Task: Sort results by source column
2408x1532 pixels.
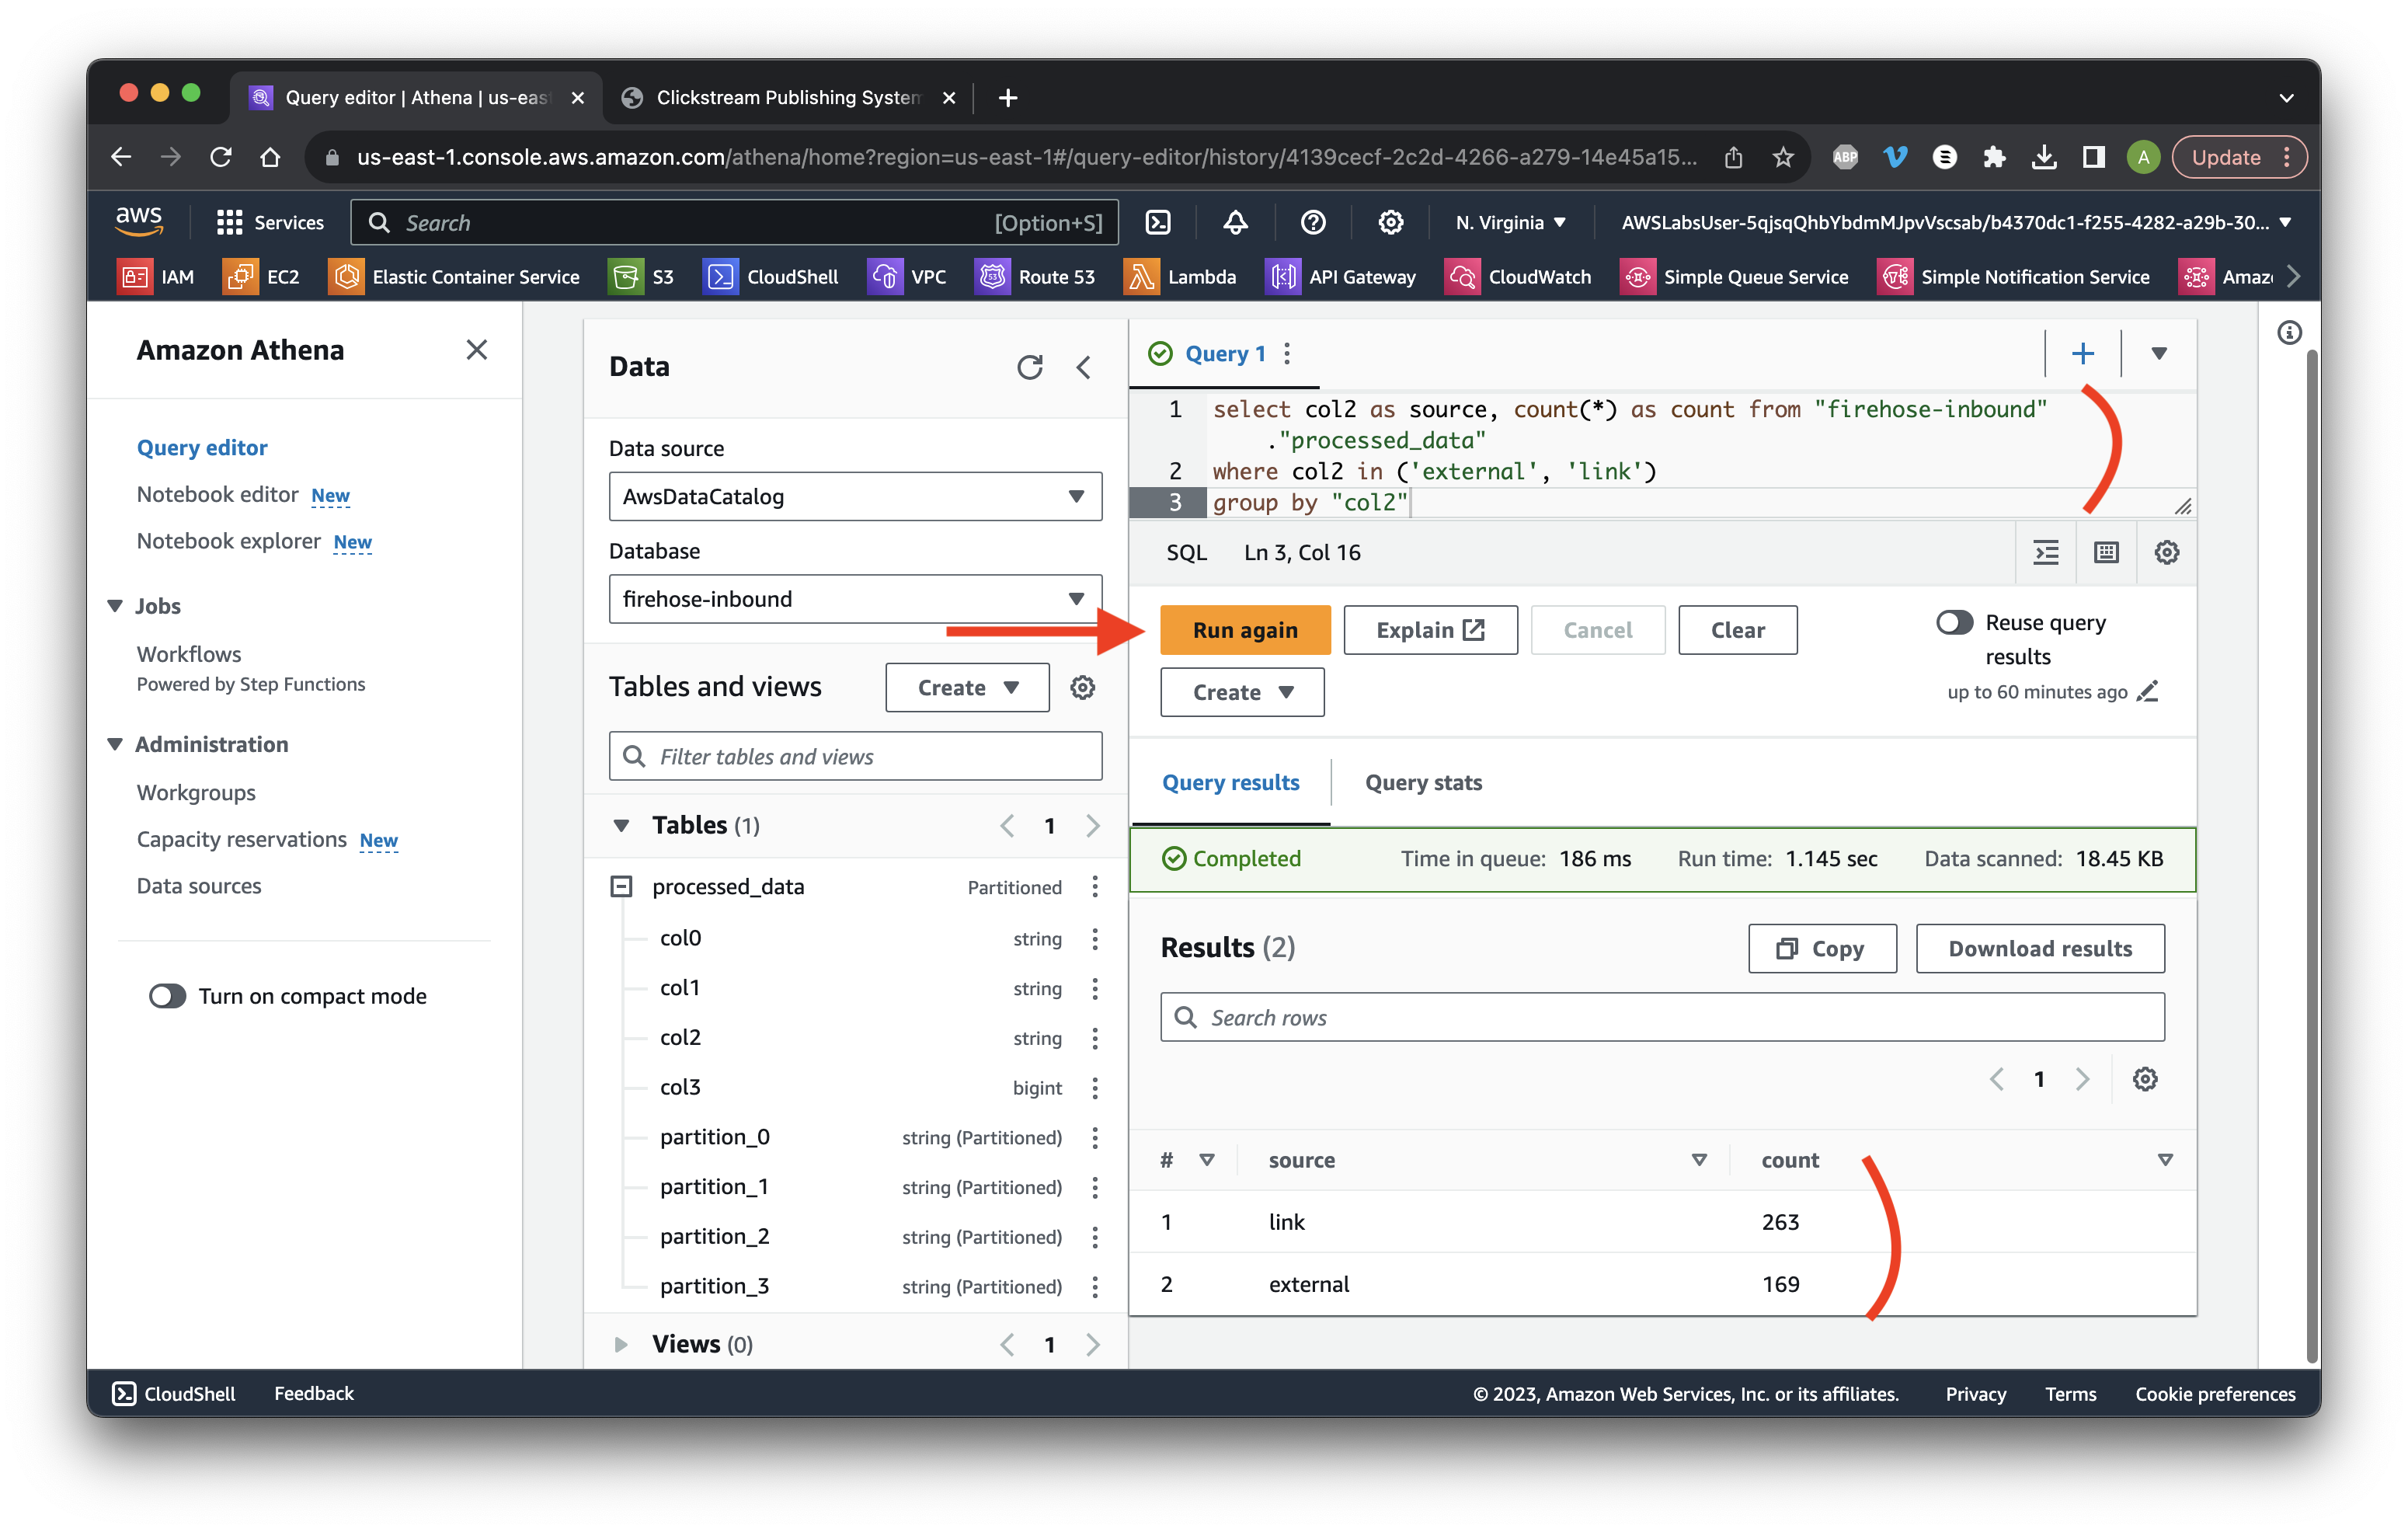Action: (x=1698, y=1160)
